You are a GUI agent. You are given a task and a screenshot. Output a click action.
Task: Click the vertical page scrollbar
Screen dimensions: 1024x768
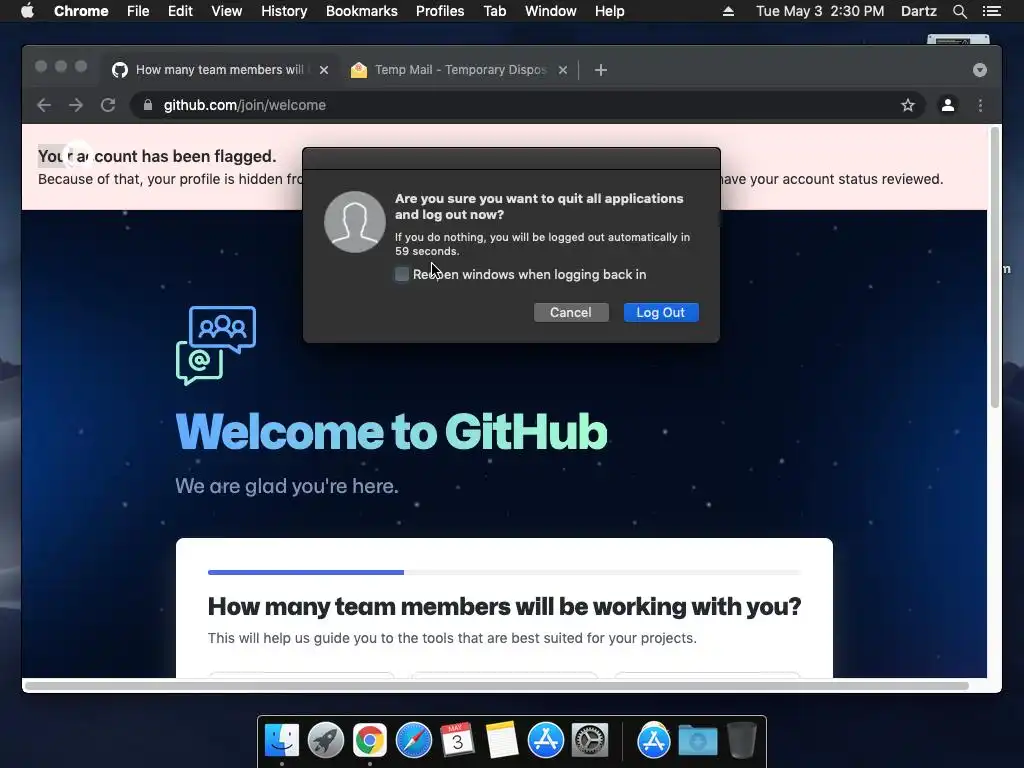tap(995, 268)
